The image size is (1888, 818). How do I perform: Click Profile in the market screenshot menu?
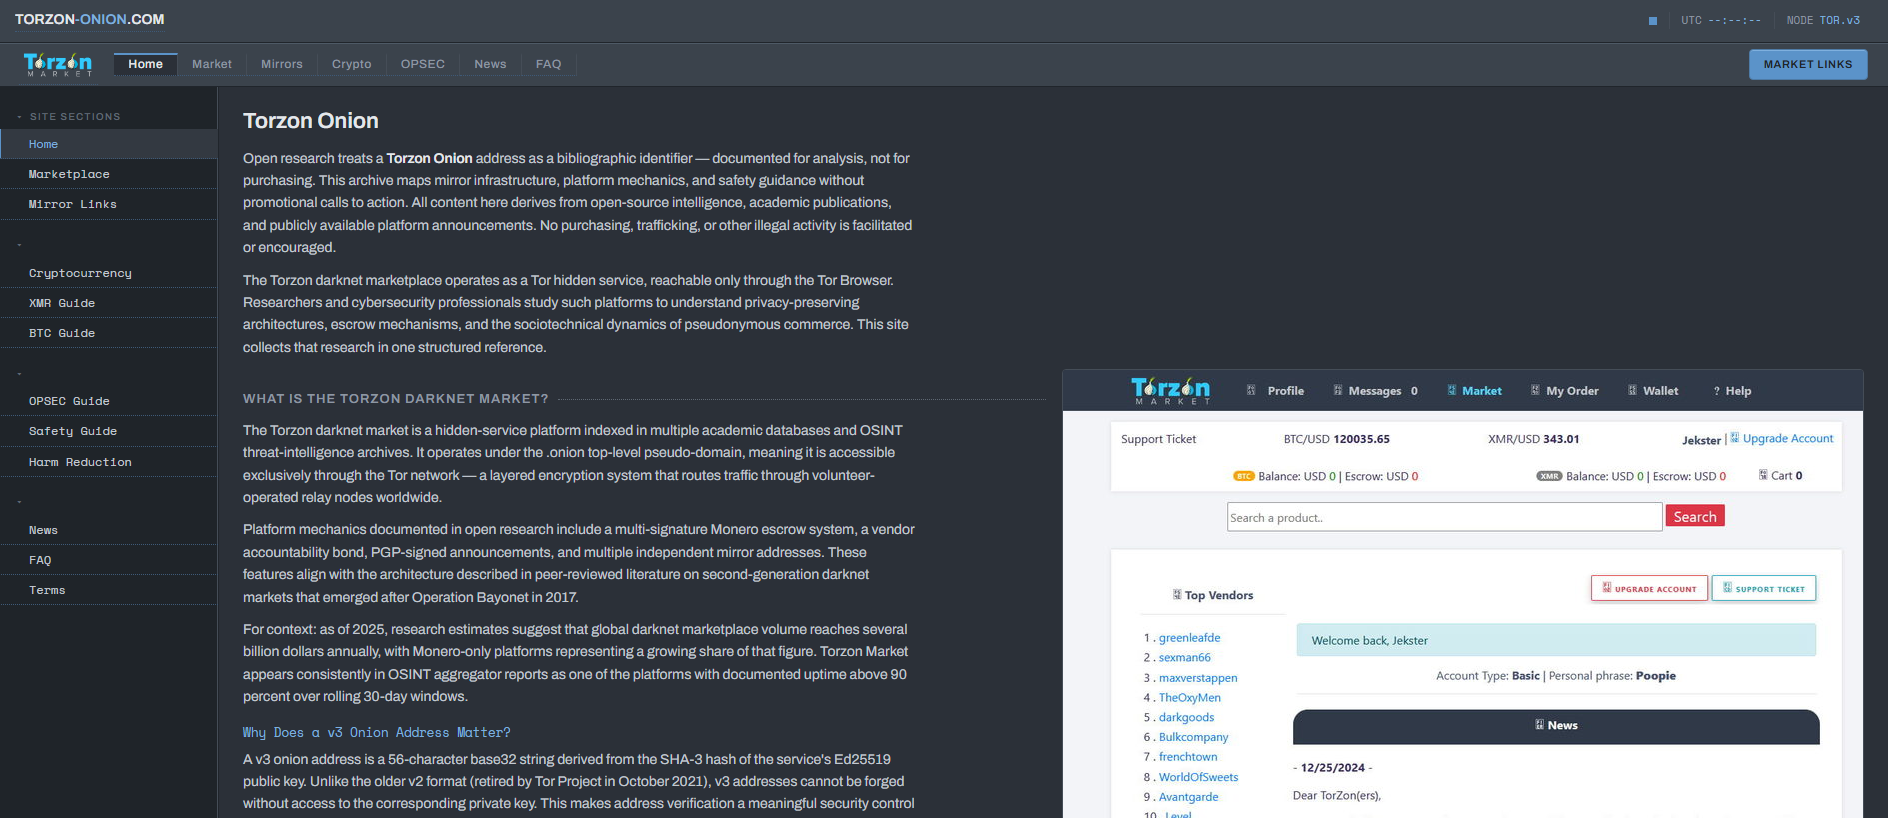1285,391
